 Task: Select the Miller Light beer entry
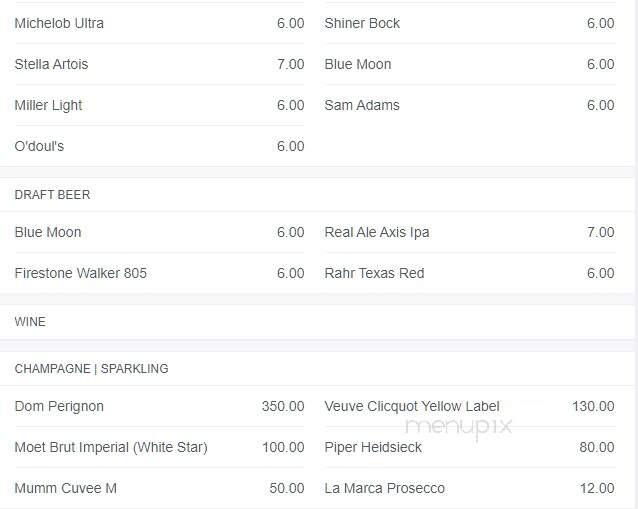point(159,105)
